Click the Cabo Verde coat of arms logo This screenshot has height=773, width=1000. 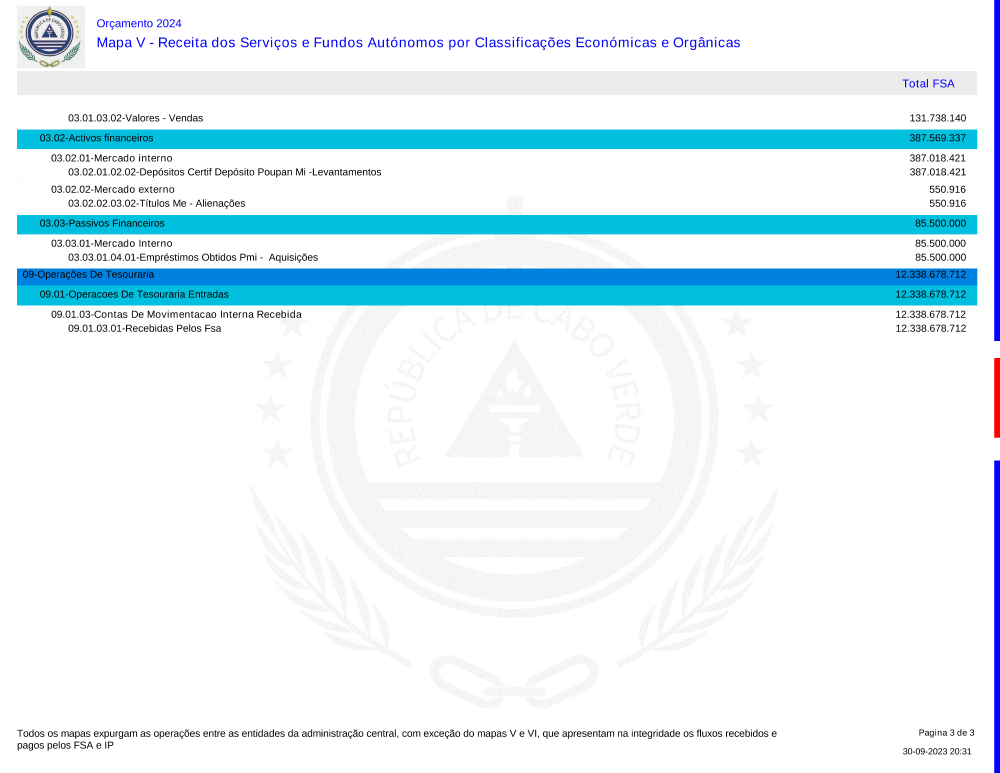(50, 37)
